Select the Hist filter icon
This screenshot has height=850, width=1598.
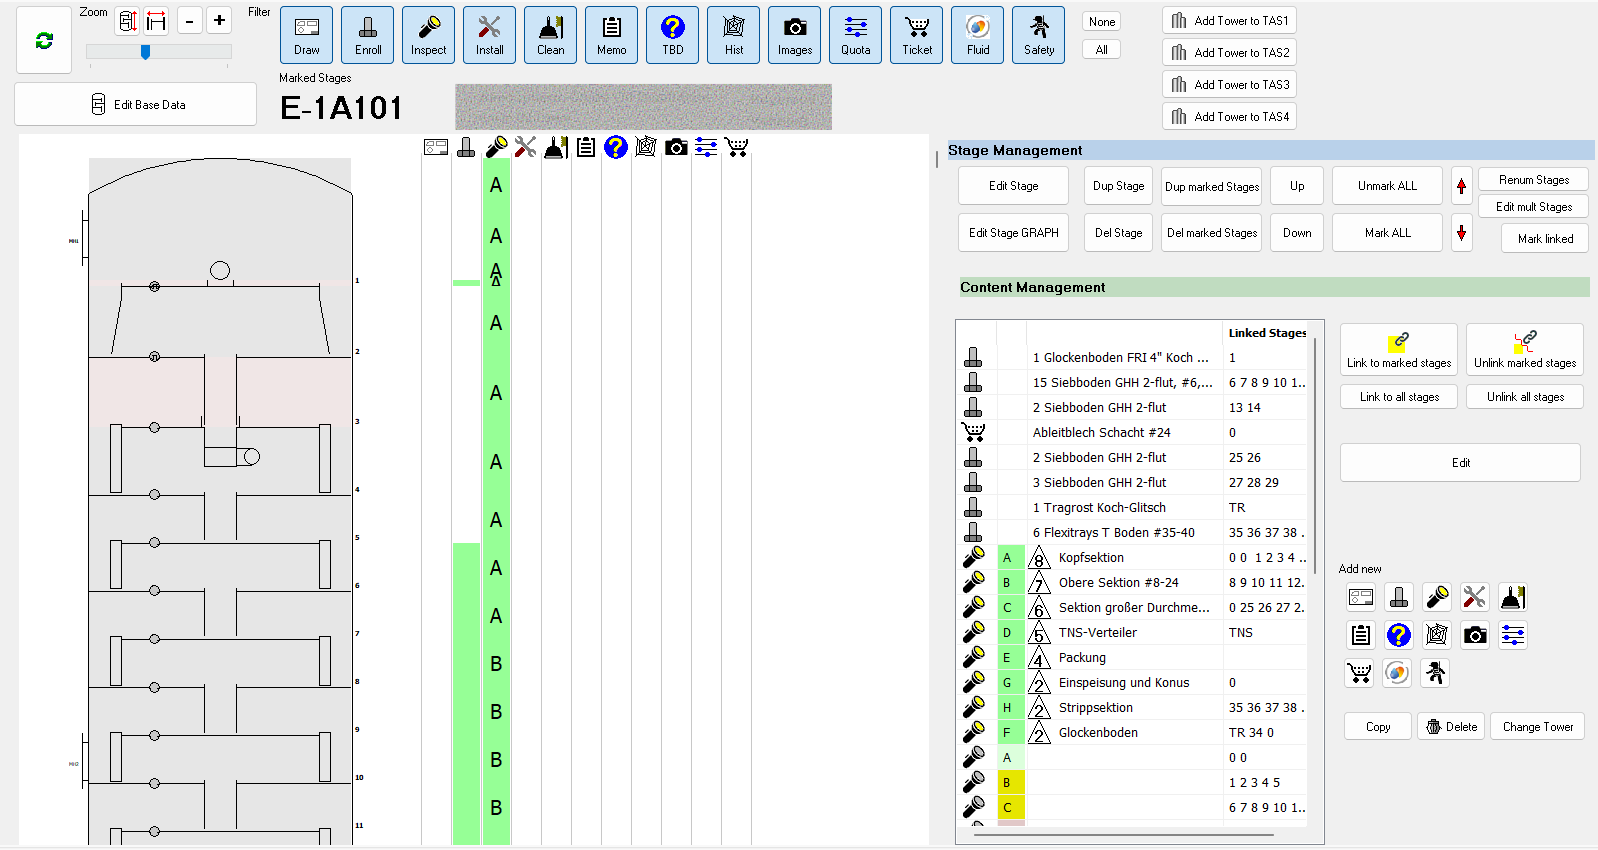733,36
